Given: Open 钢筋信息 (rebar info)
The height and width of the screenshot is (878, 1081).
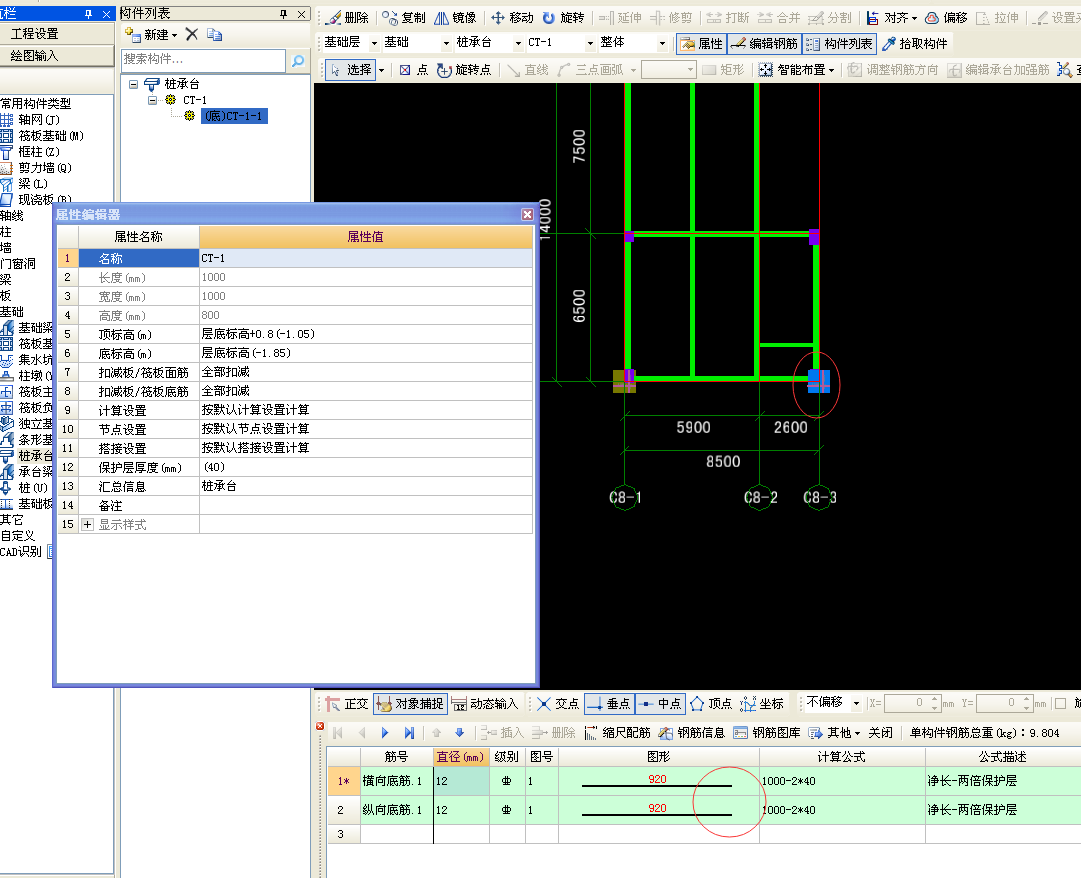Looking at the screenshot, I should [x=691, y=733].
